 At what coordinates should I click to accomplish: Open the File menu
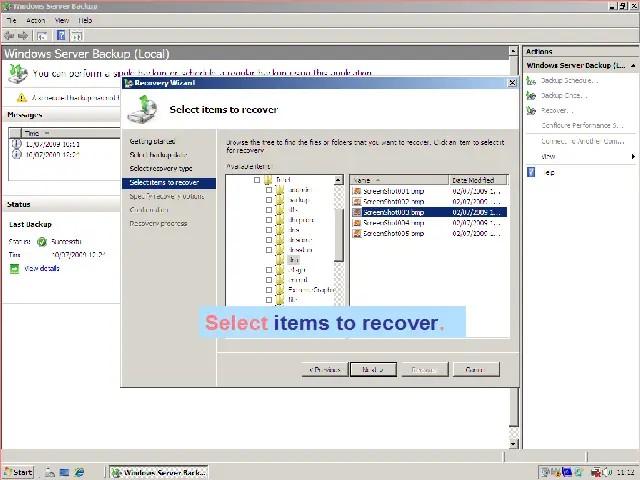(11, 20)
